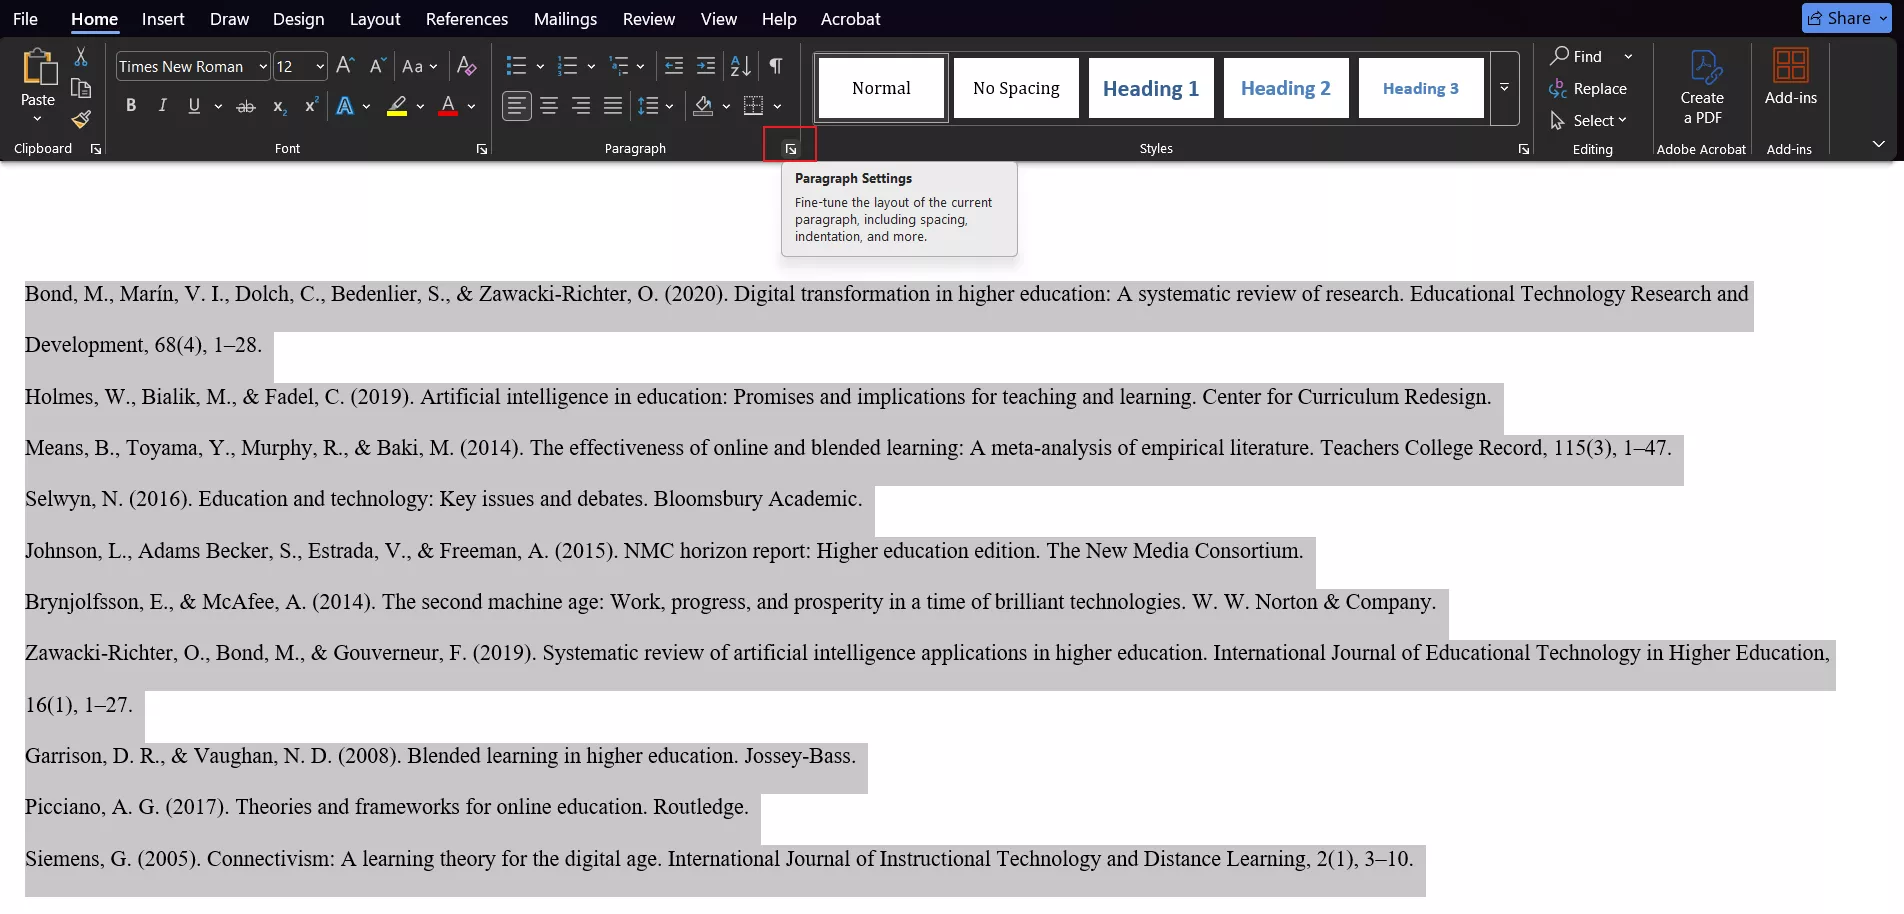Open Clipboard pane launcher
The width and height of the screenshot is (1904, 914).
point(96,148)
